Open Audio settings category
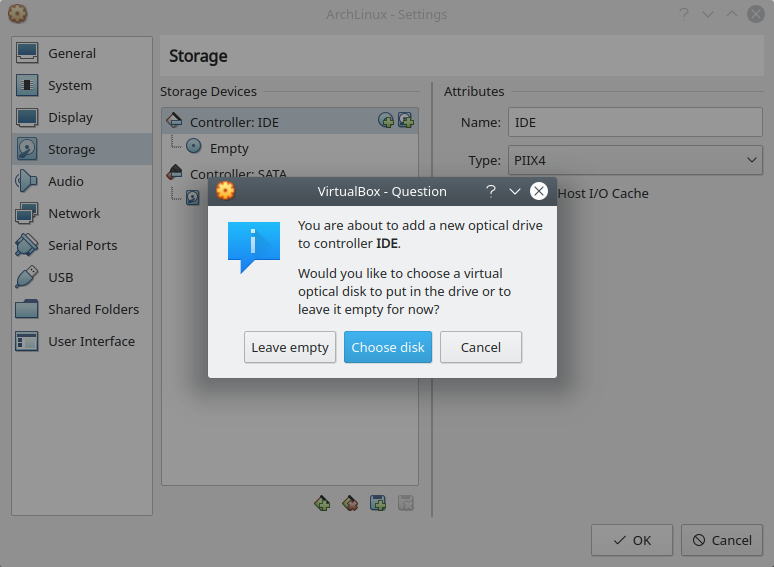The width and height of the screenshot is (774, 567). [82, 181]
